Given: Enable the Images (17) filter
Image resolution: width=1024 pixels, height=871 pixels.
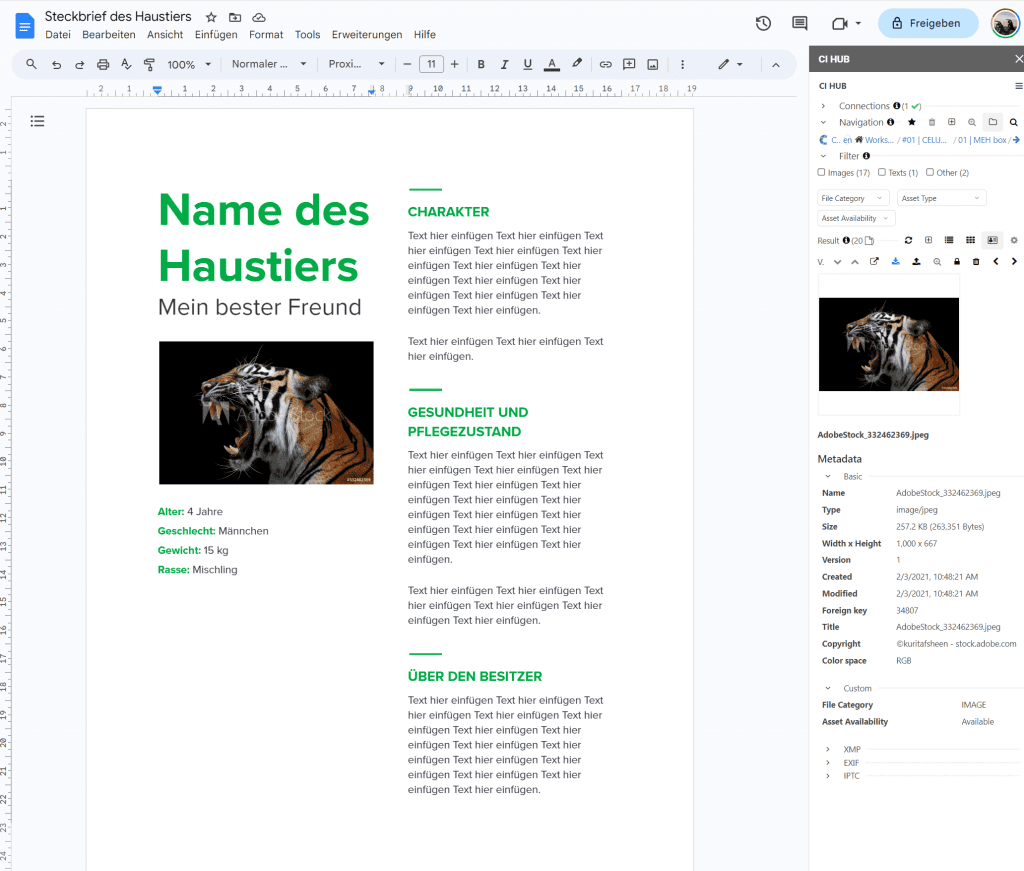Looking at the screenshot, I should coord(822,172).
